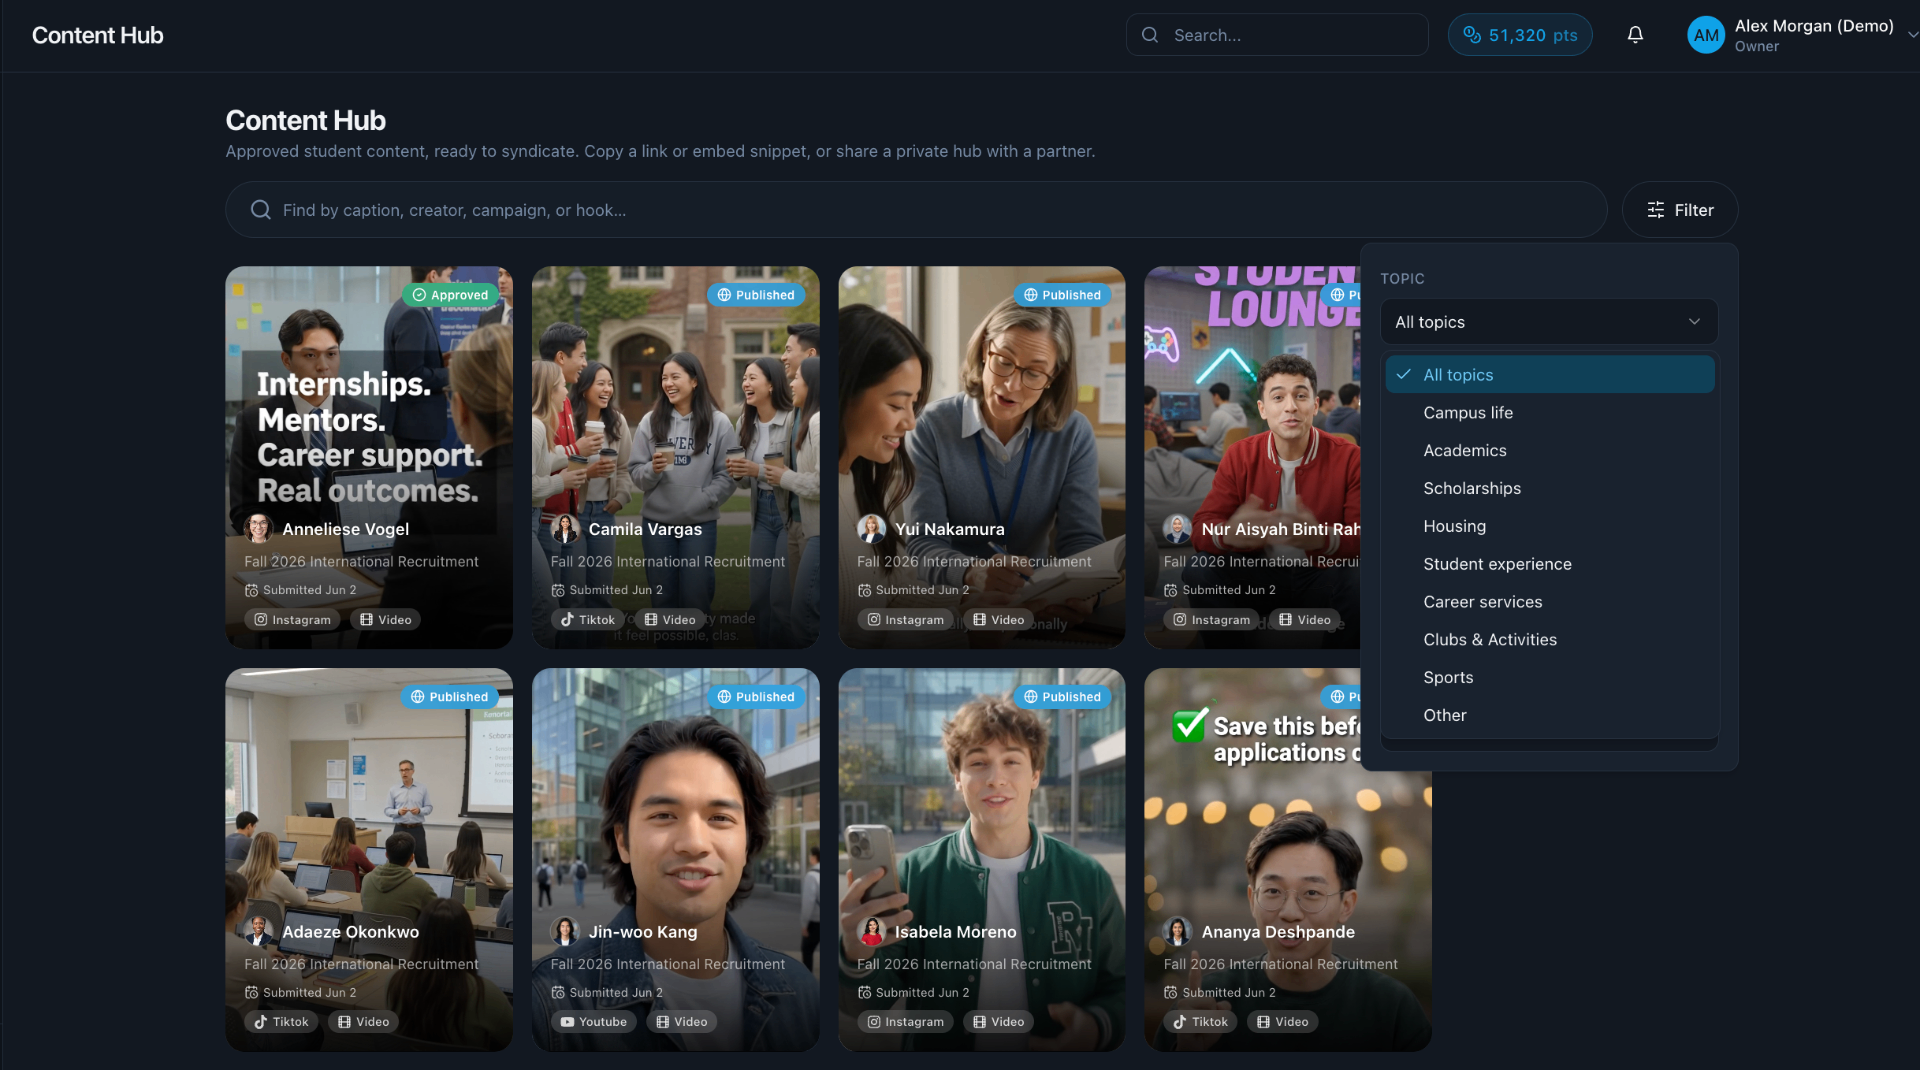Viewport: 1920px width, 1070px height.
Task: Click Video tag on Isabela Moreno card
Action: coord(999,1022)
